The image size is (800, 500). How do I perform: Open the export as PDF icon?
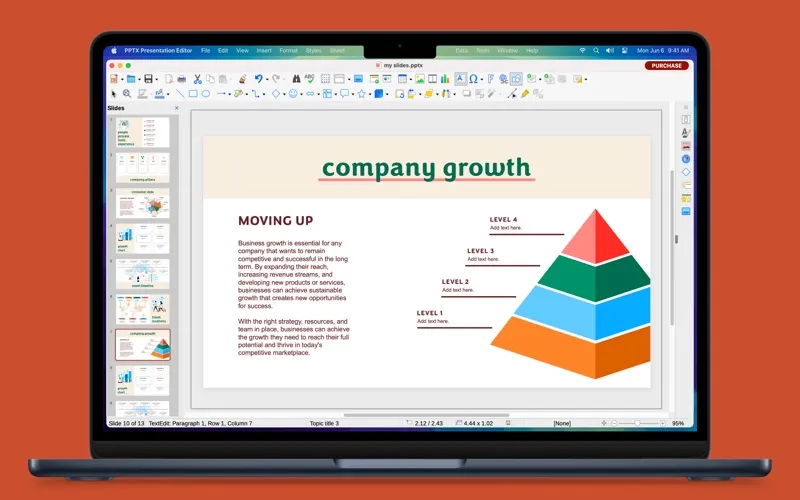(x=168, y=79)
